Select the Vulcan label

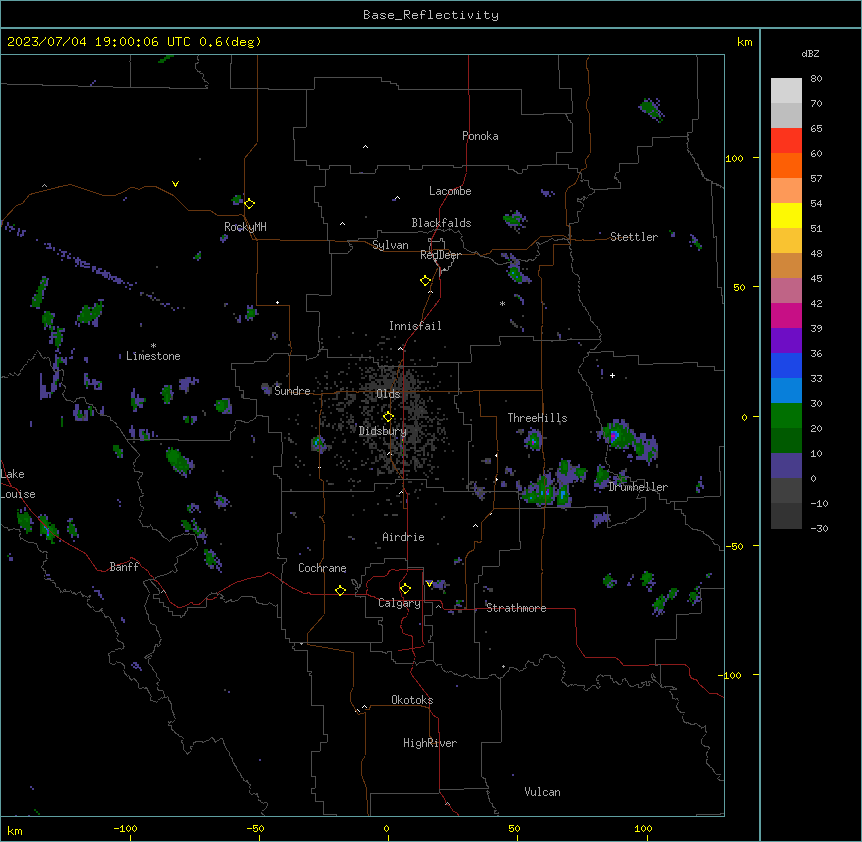click(x=543, y=792)
